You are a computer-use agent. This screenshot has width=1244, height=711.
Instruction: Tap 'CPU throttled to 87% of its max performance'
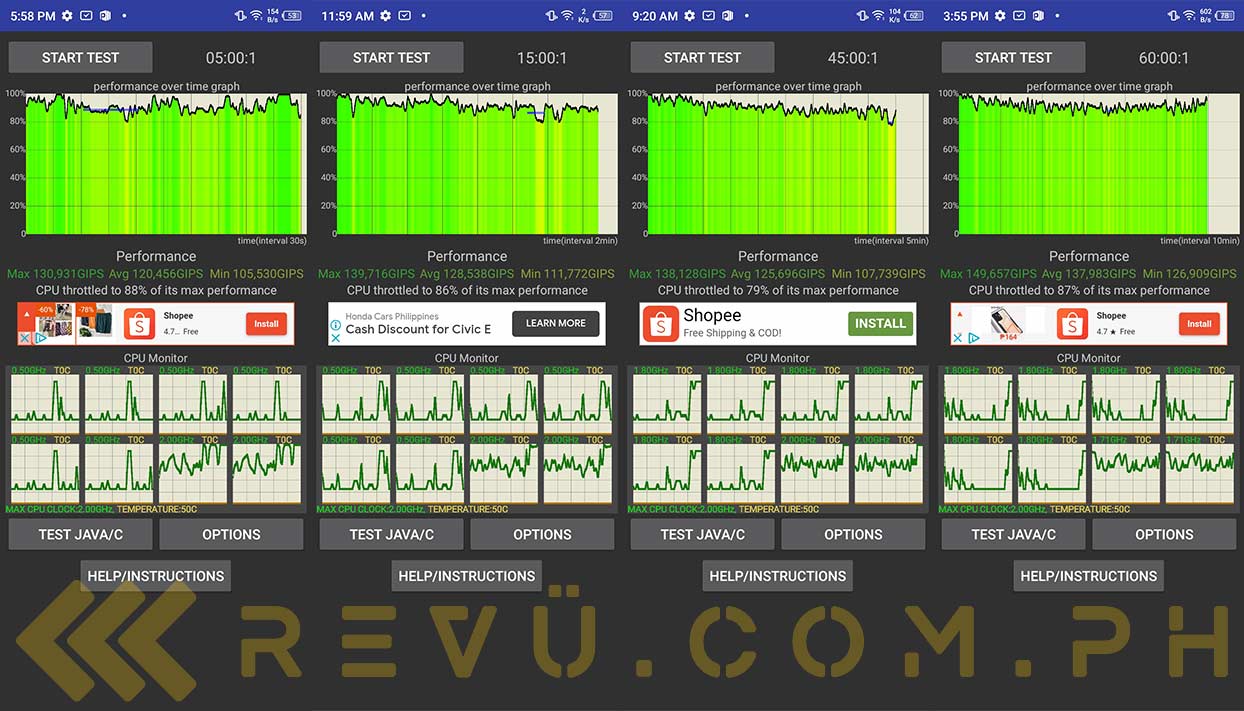[1089, 290]
